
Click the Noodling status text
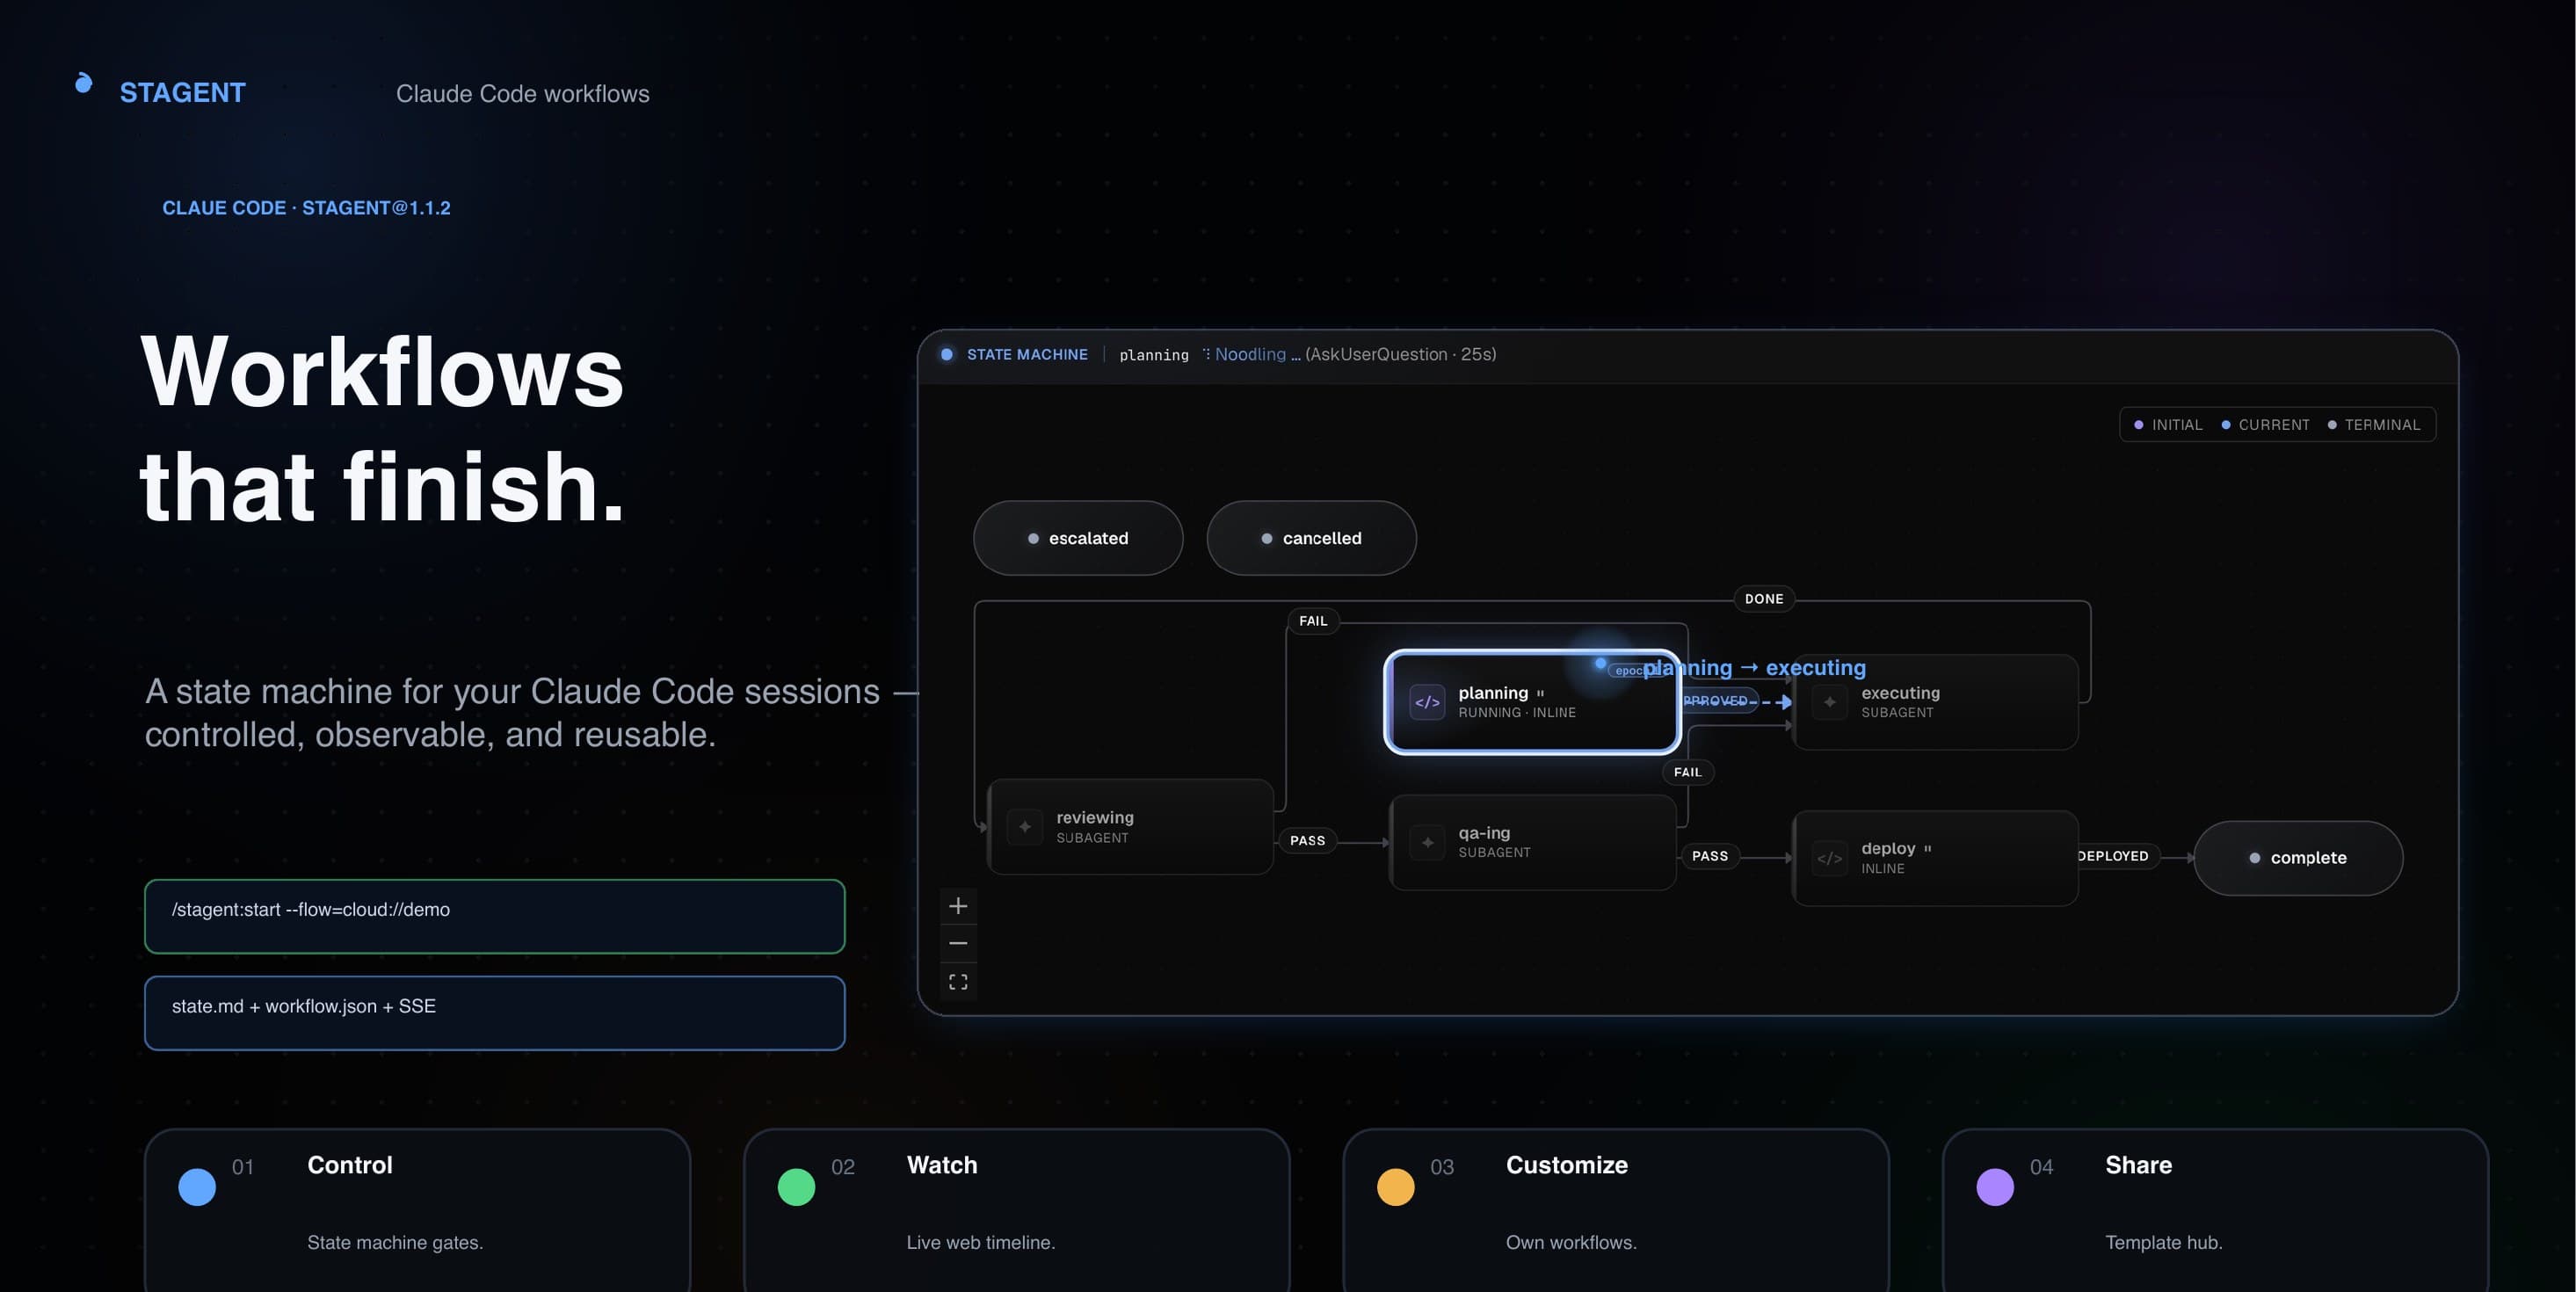(x=1257, y=354)
